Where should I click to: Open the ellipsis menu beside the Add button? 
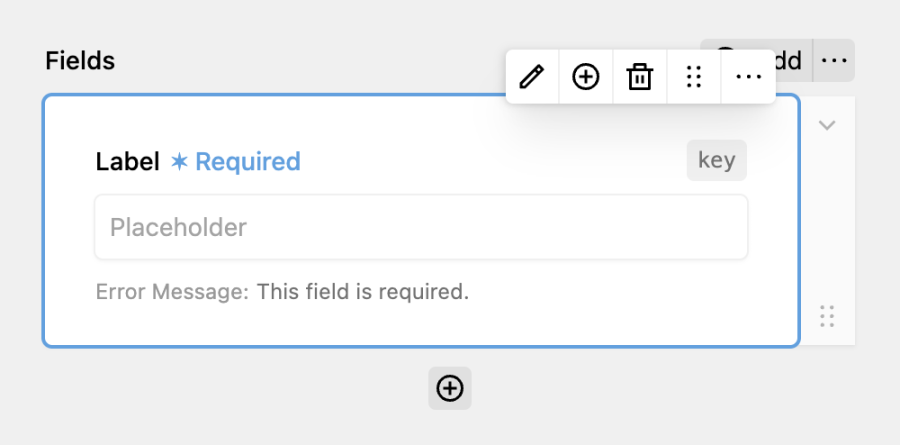[x=834, y=60]
